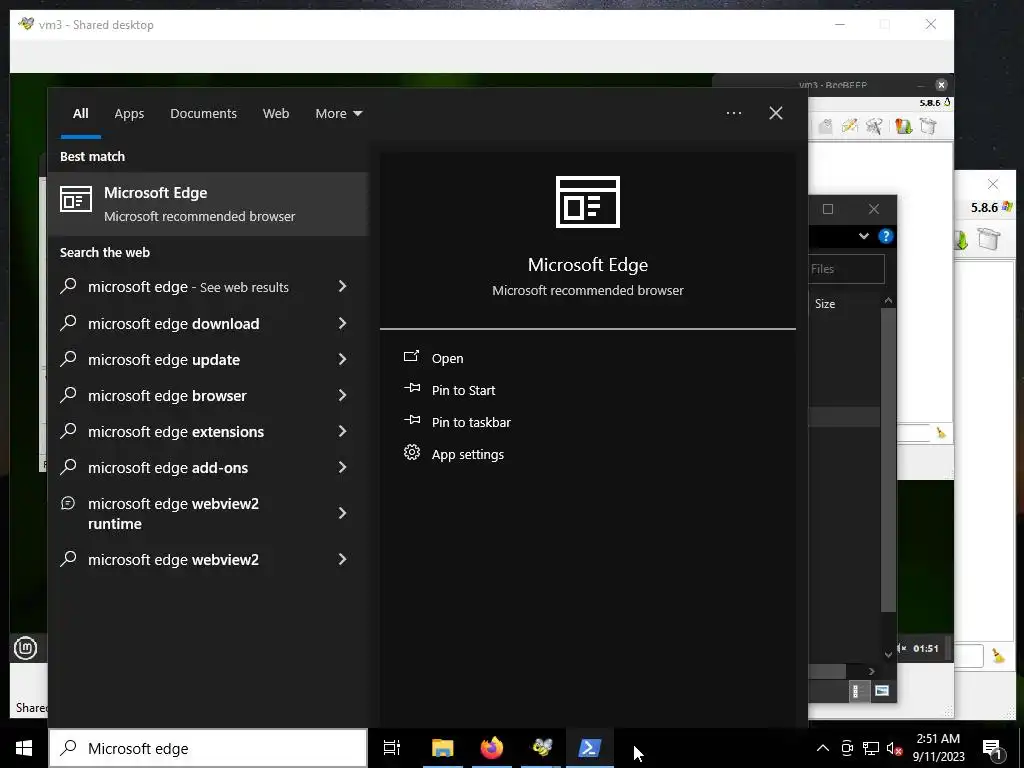This screenshot has width=1024, height=768.
Task: Open the Windows Start menu
Action: tap(24, 748)
